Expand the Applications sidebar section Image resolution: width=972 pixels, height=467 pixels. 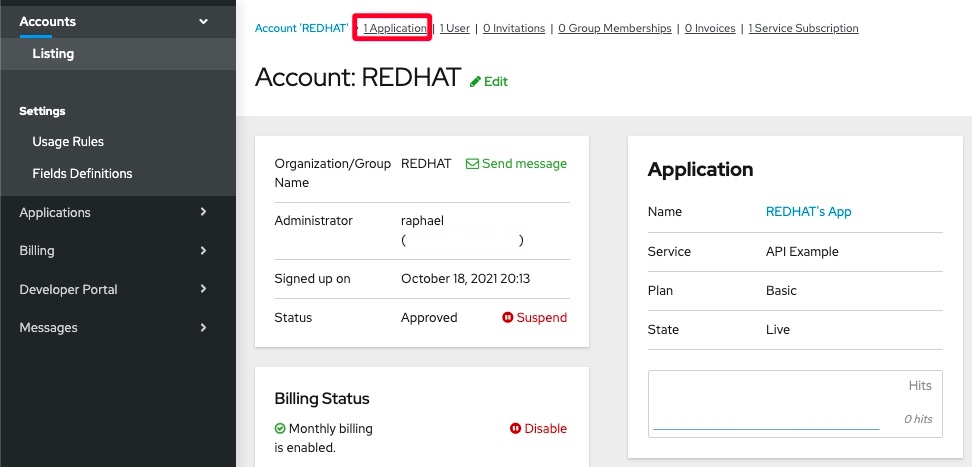coord(204,212)
